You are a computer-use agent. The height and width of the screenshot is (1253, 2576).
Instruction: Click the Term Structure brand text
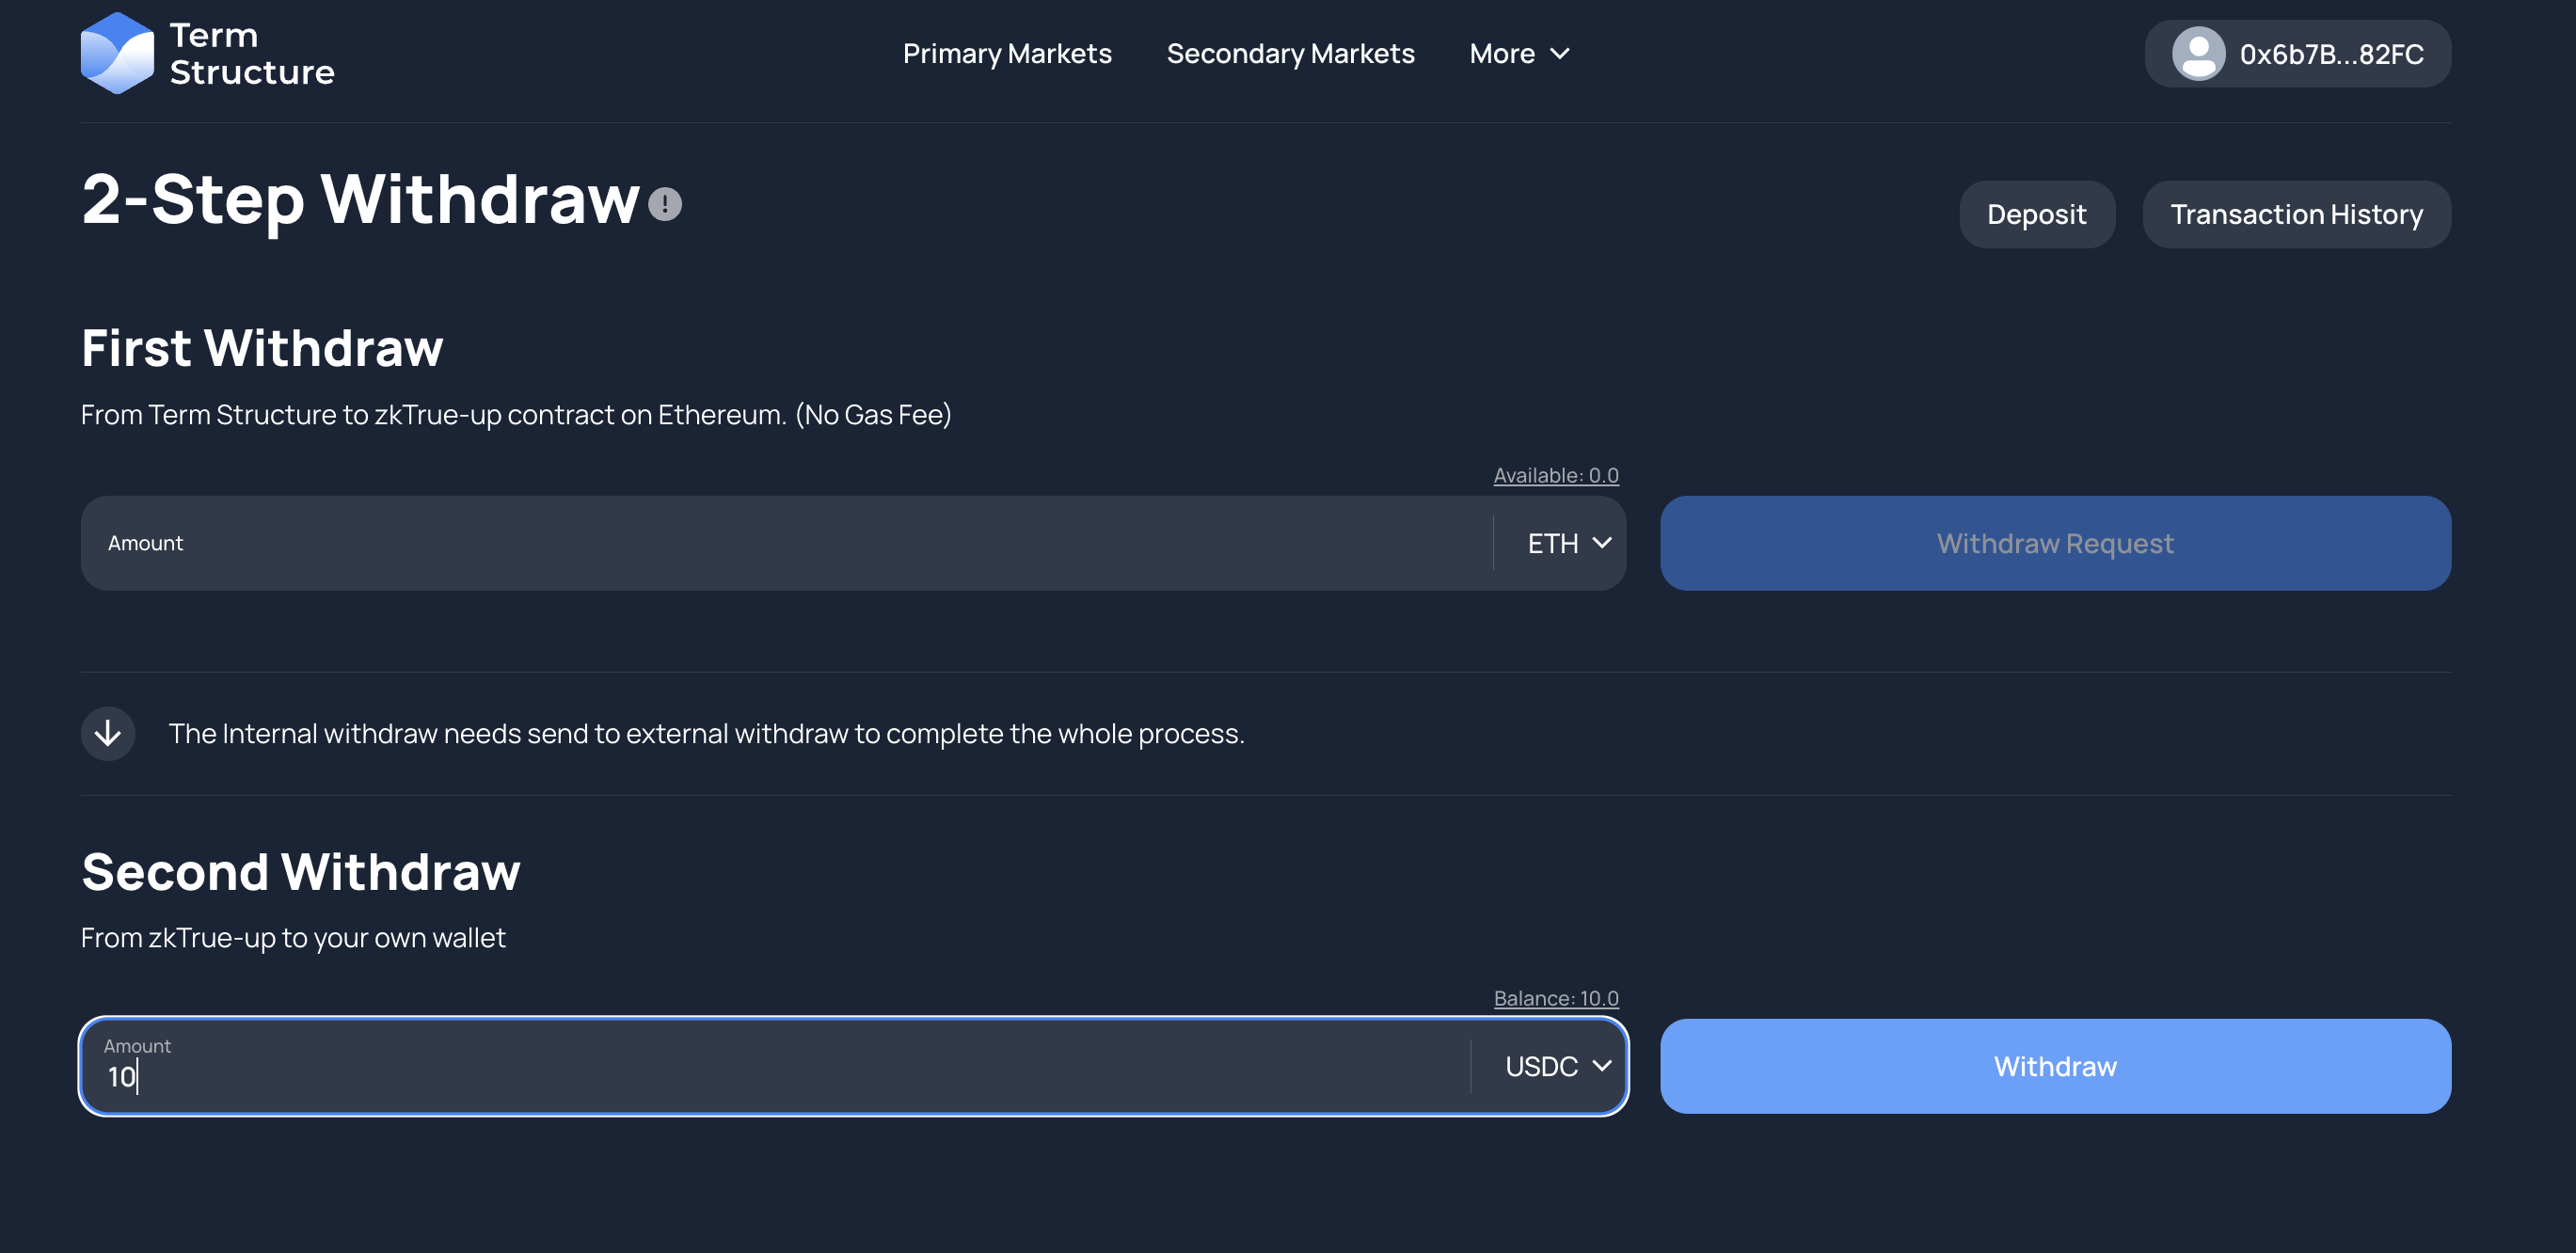tap(251, 54)
